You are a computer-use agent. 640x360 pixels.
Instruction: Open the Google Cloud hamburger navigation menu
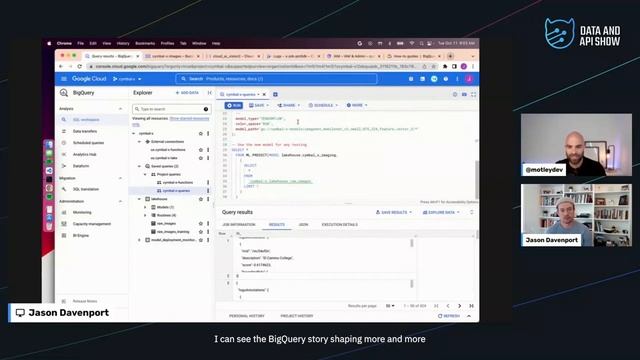(x=64, y=79)
